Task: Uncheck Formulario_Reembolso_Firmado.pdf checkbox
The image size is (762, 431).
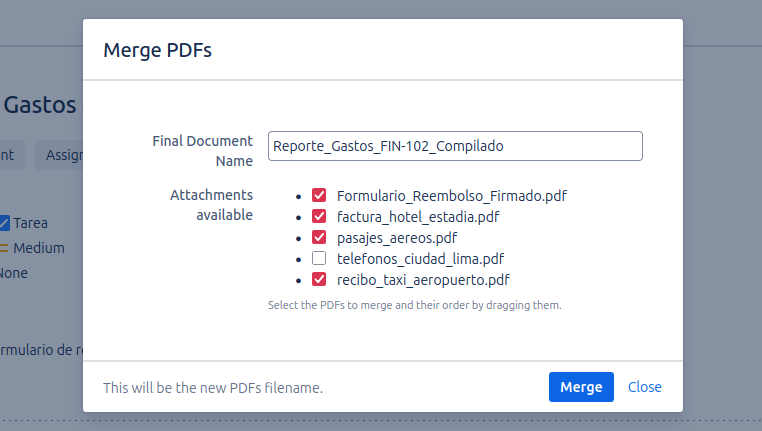Action: tap(319, 195)
